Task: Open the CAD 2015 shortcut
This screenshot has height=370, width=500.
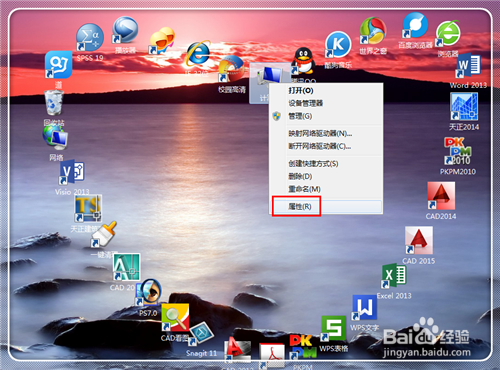Action: coord(419,240)
